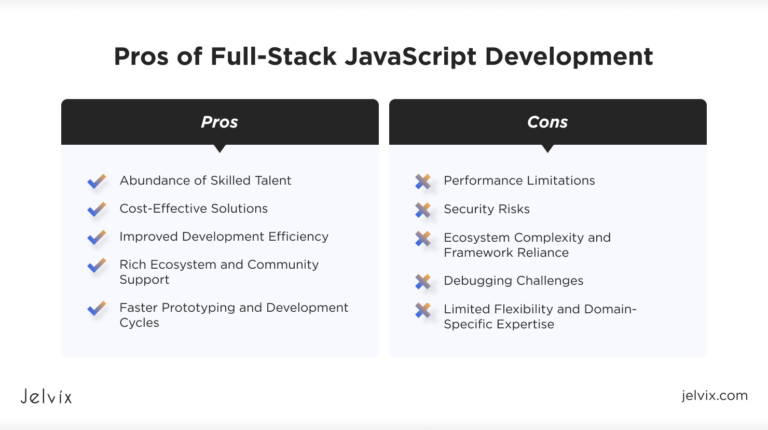Click the checkmark beside Cost-Effective Solutions
This screenshot has height=430, width=768.
(x=97, y=209)
